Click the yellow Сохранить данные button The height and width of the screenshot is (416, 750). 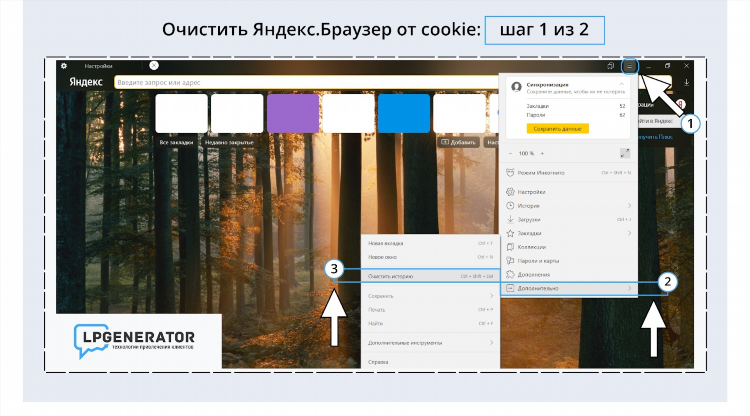557,129
